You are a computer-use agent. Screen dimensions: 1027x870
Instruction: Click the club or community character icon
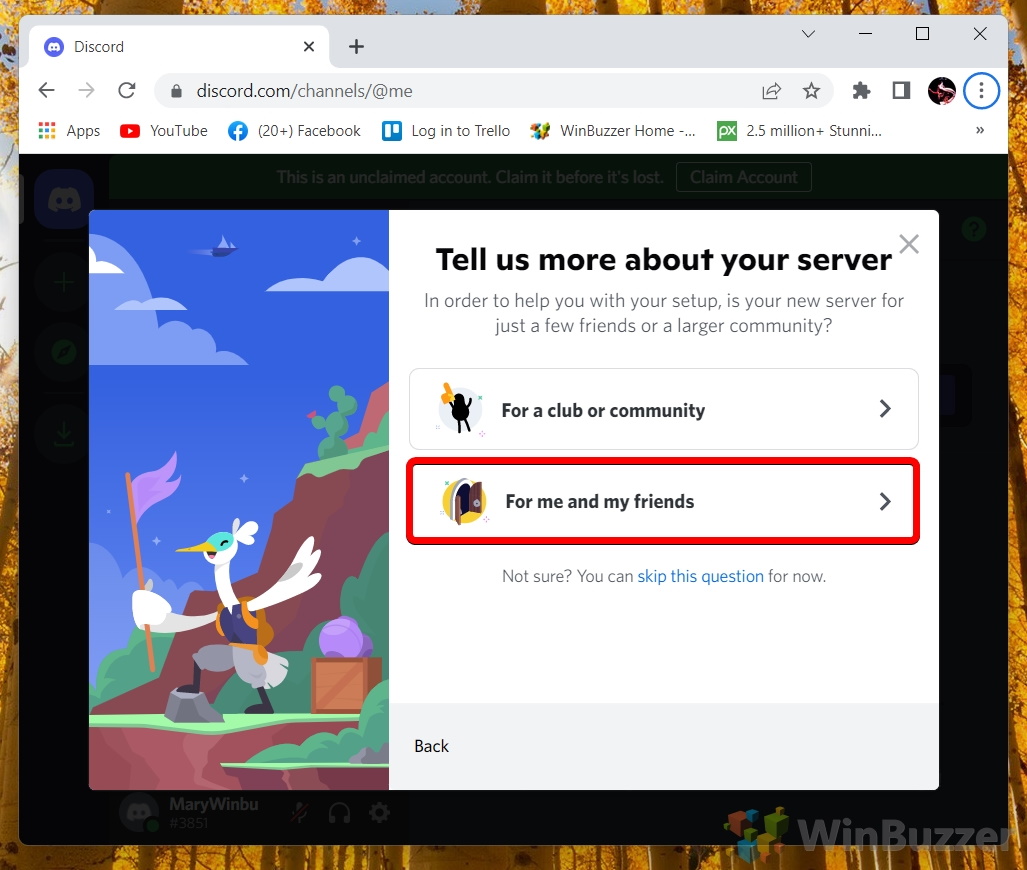[460, 409]
